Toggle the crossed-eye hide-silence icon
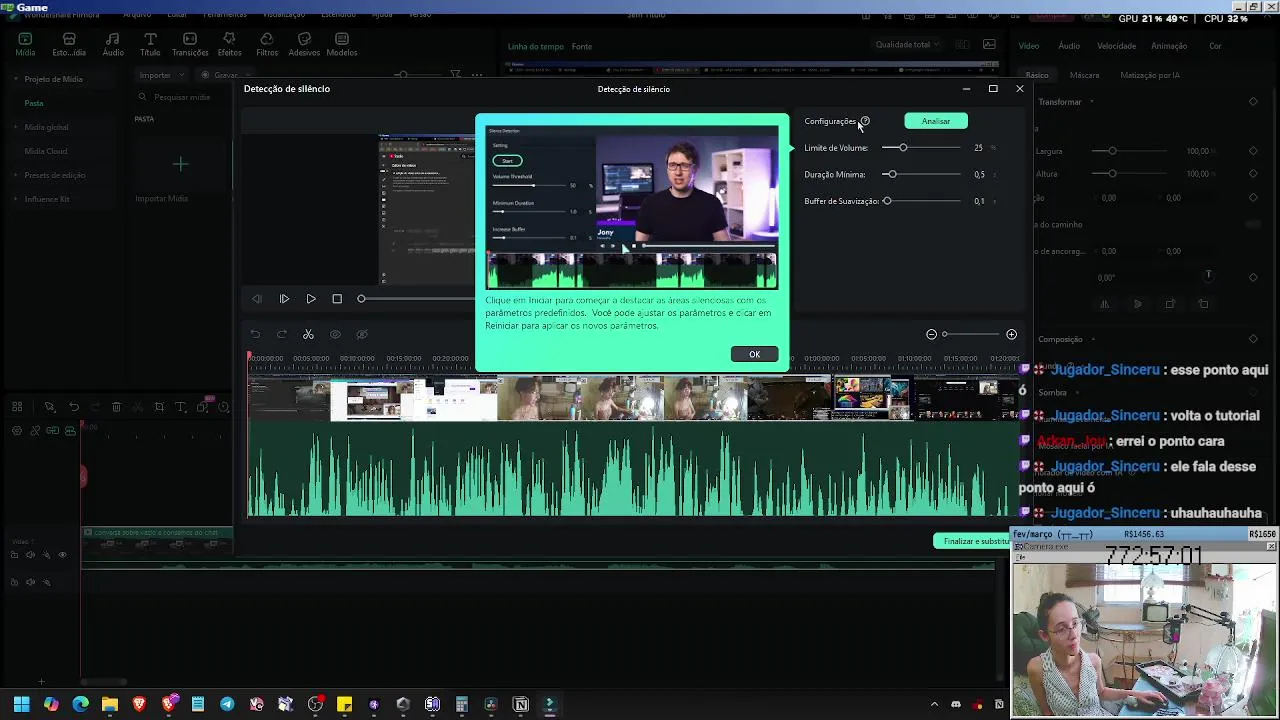1280x720 pixels. 362,334
